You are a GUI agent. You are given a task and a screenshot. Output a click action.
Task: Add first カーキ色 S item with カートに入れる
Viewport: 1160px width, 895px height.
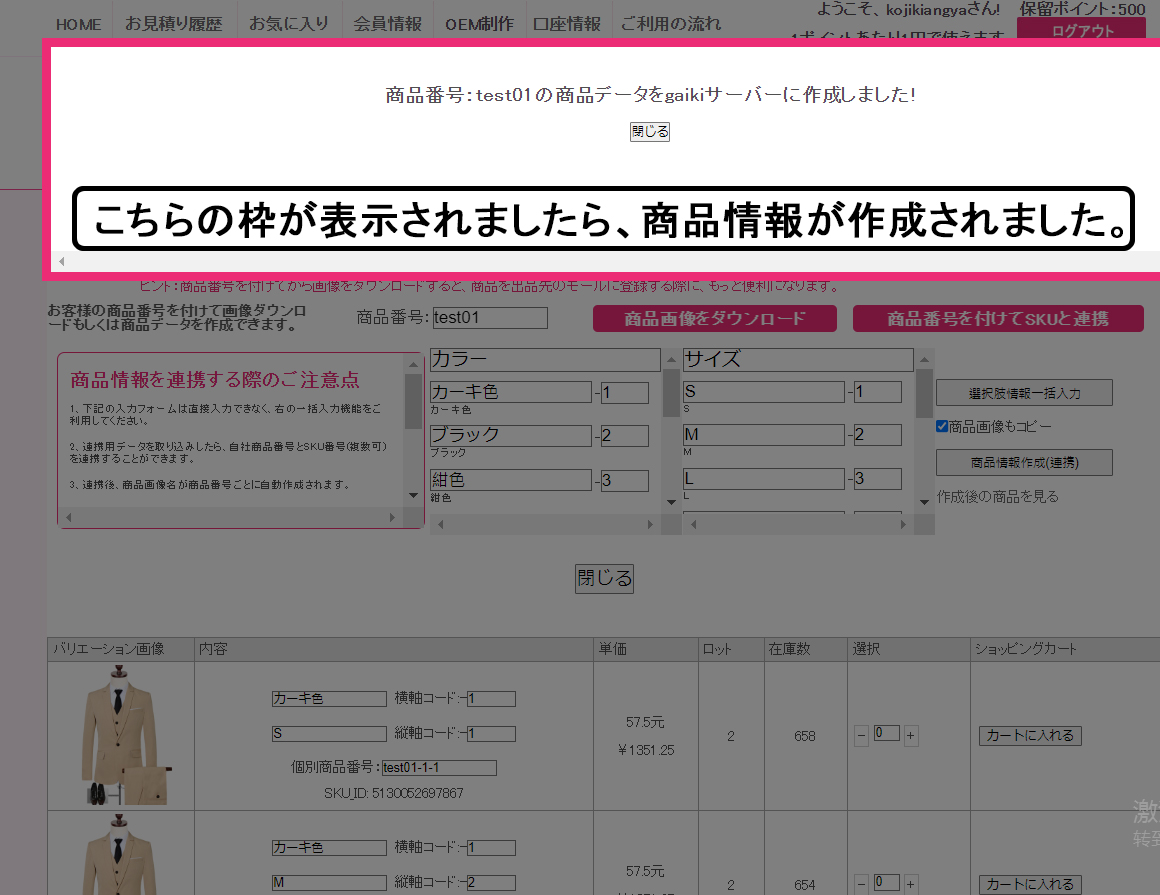[1030, 736]
